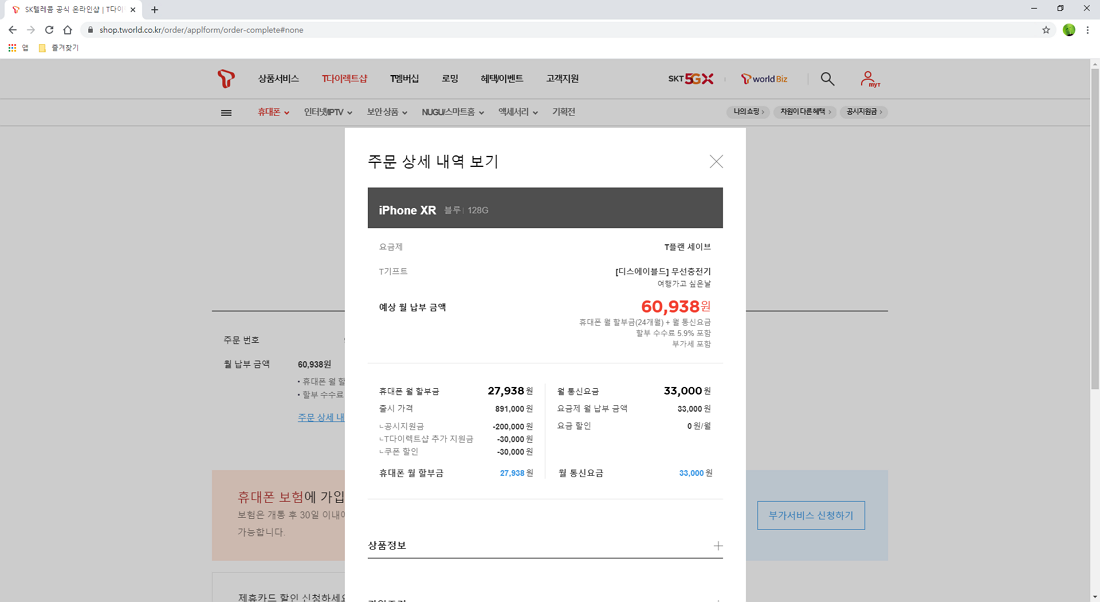Click the 891,000 원 출시 가격 value
Image resolution: width=1100 pixels, height=602 pixels.
point(514,409)
